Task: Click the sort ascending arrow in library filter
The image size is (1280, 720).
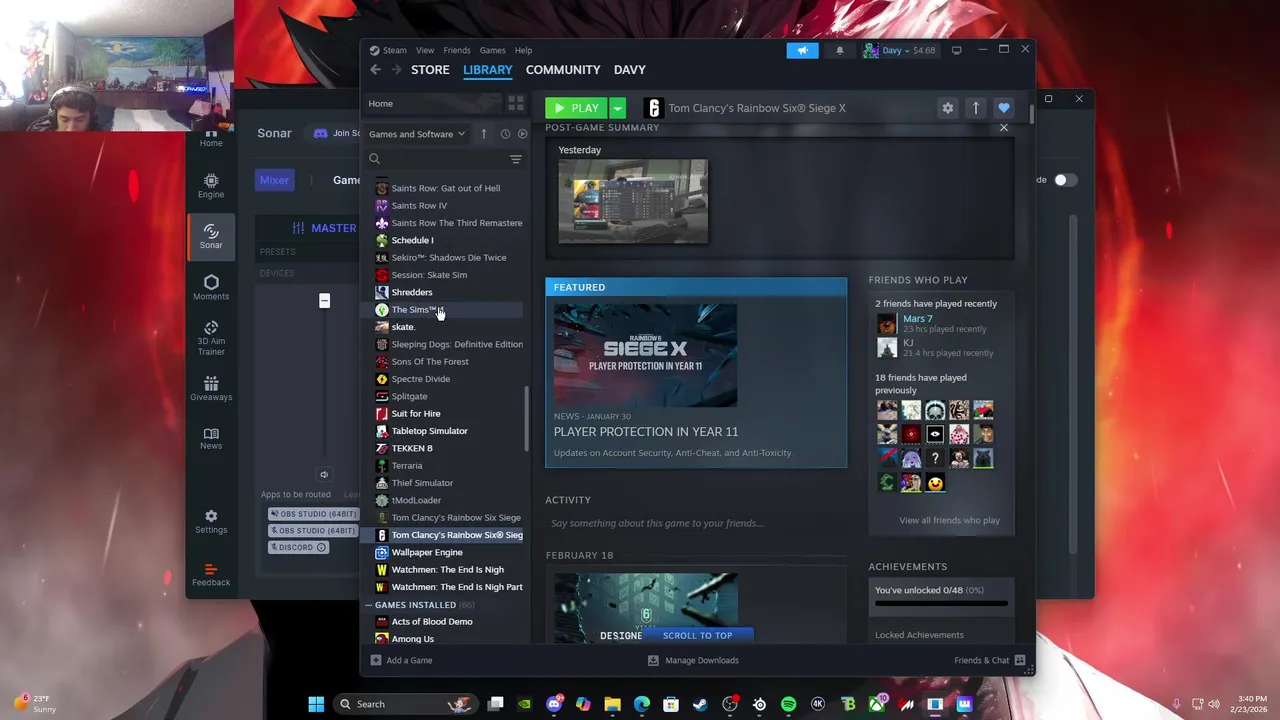Action: tap(483, 134)
